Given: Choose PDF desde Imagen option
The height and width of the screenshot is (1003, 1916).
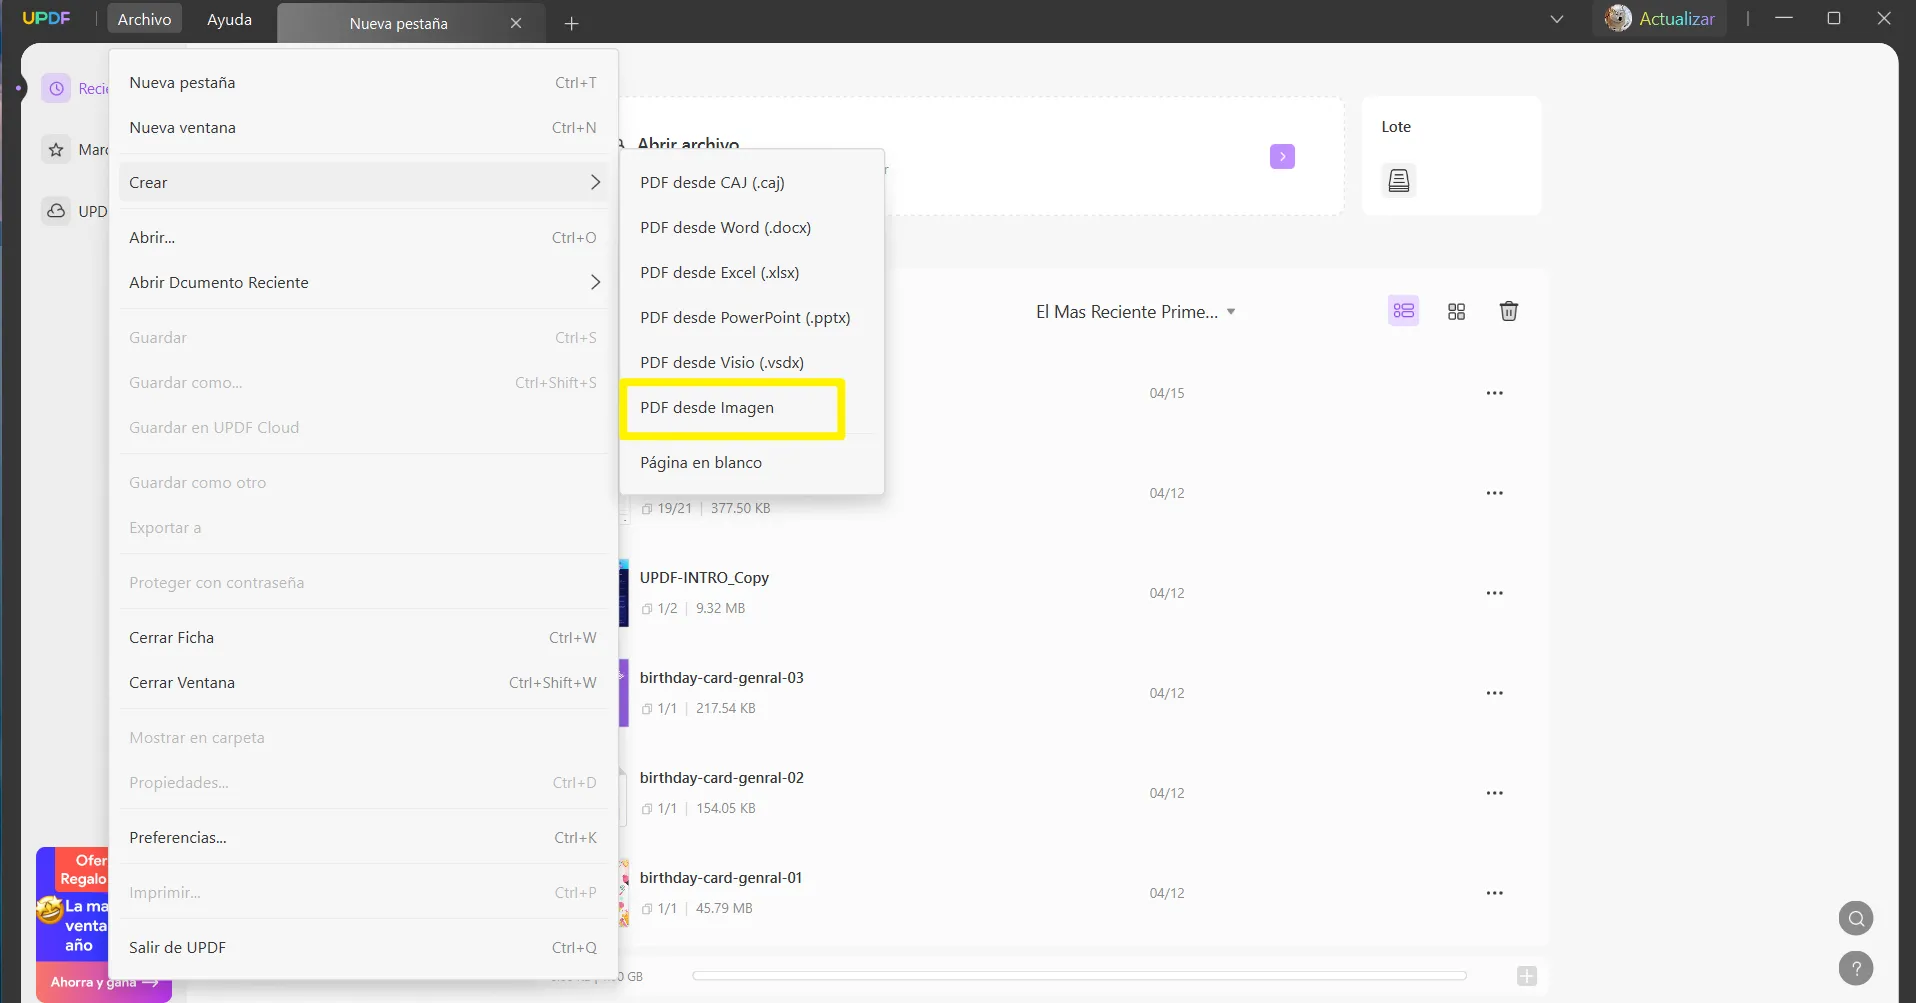Looking at the screenshot, I should [733, 408].
